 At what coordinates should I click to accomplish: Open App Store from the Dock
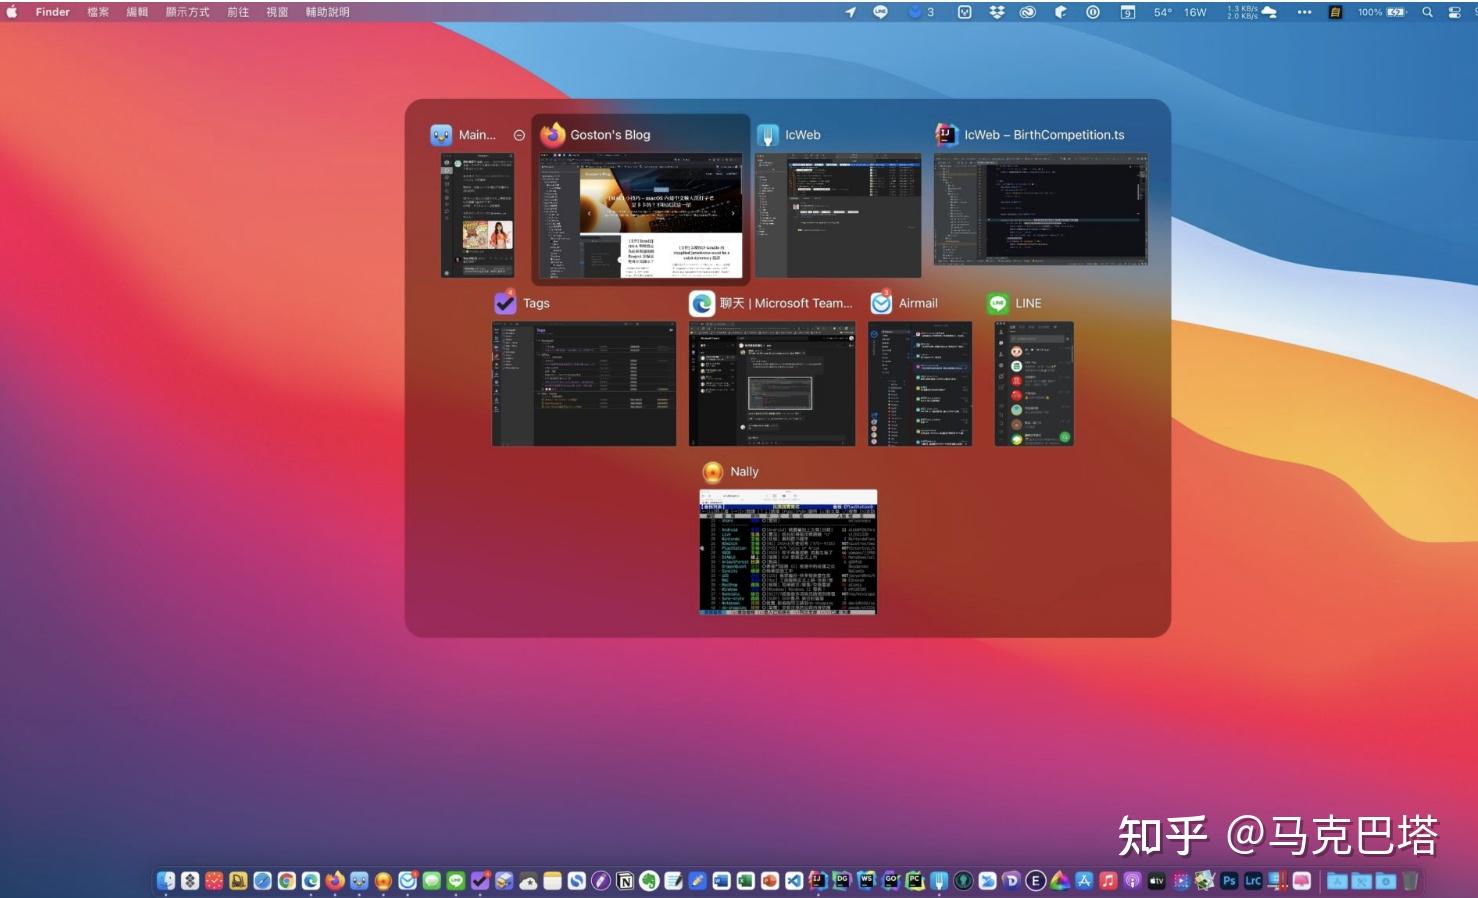point(1084,881)
